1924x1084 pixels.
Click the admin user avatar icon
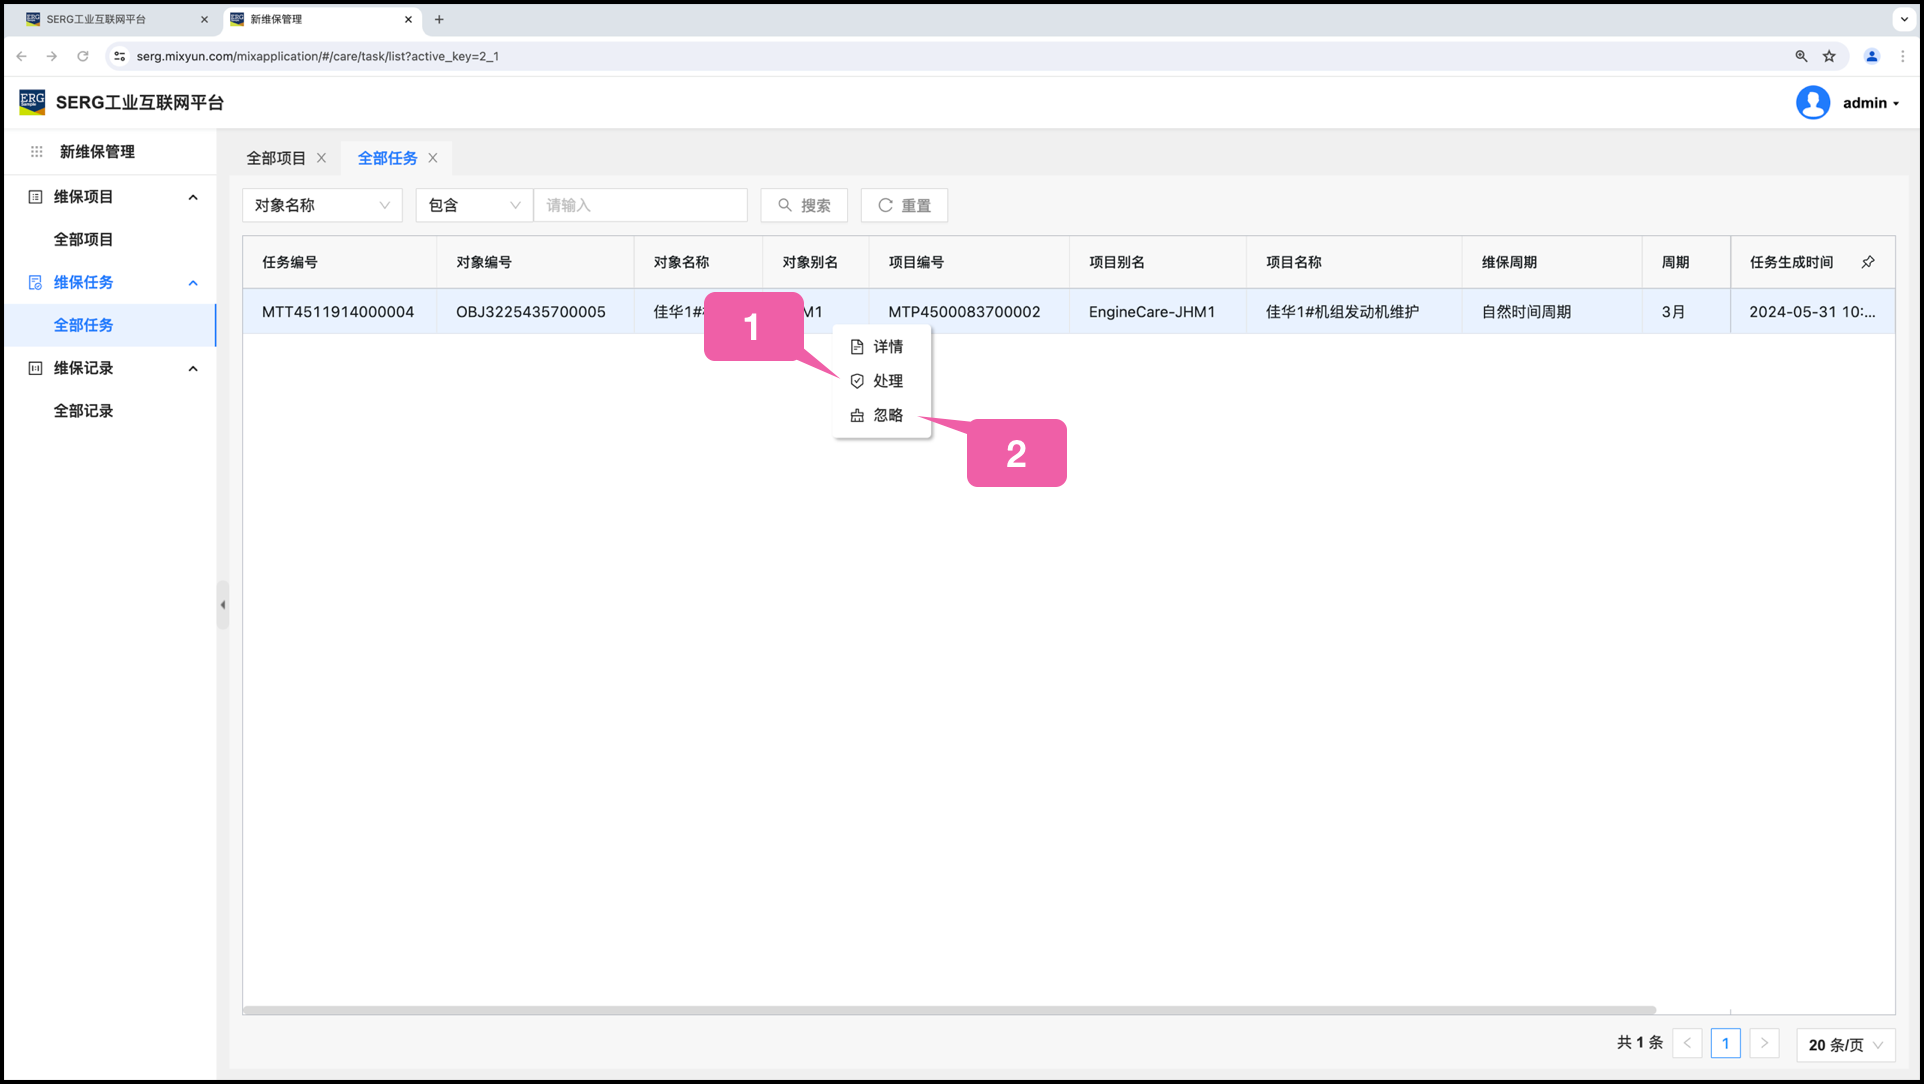1812,102
